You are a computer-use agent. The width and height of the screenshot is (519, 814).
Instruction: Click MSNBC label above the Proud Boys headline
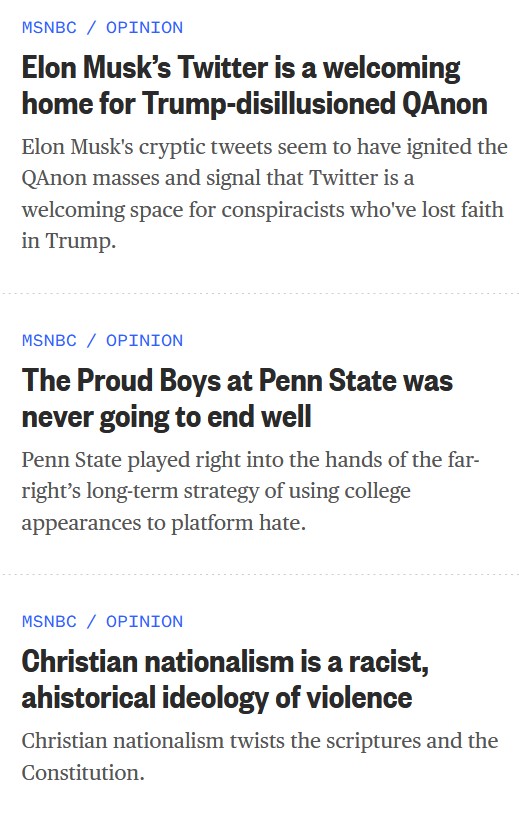49,341
